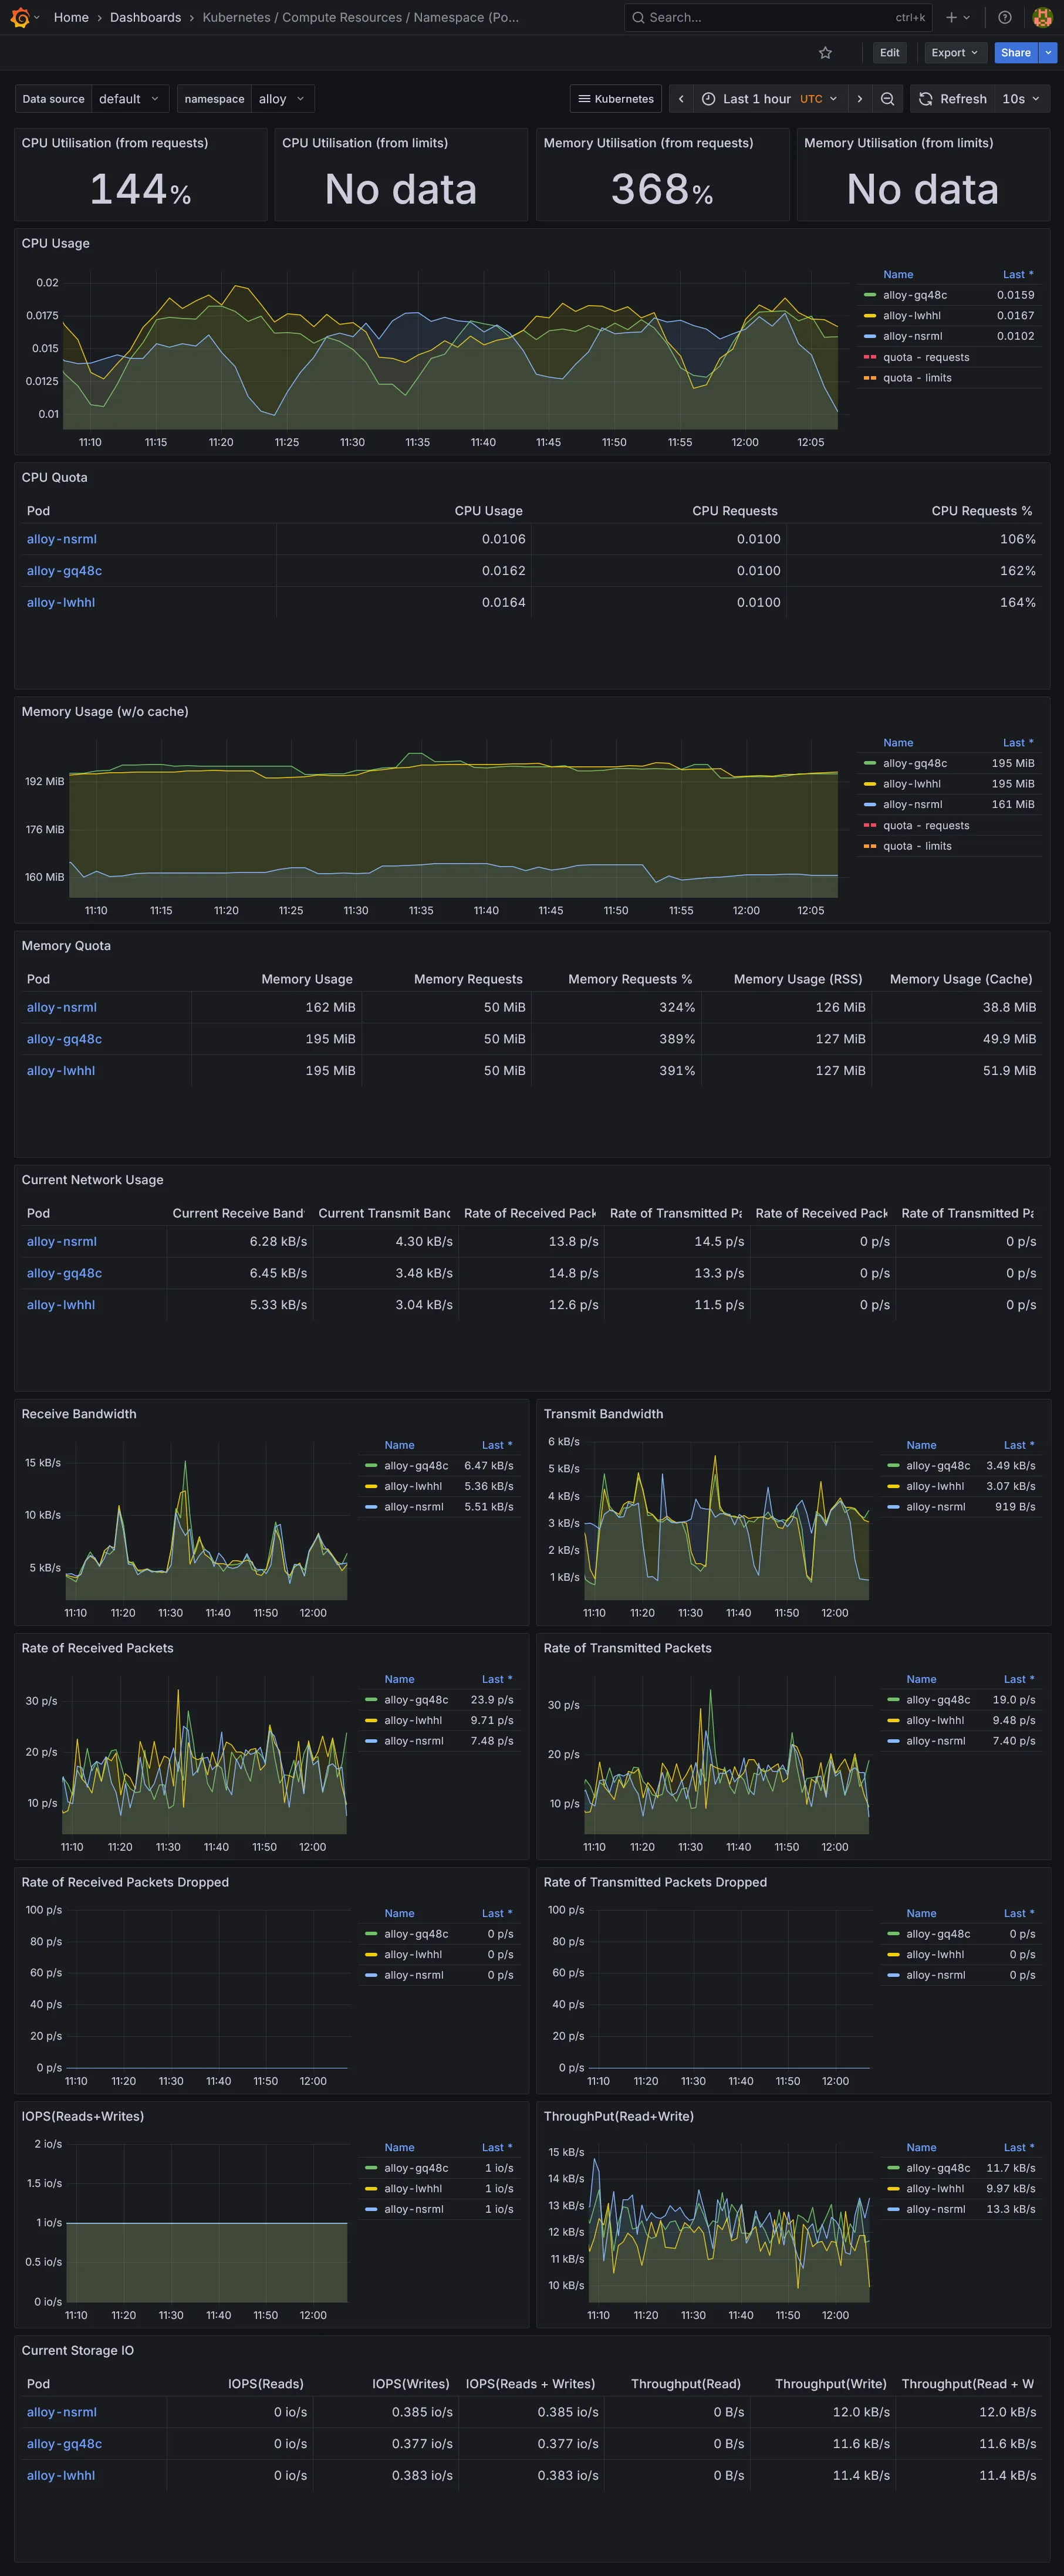Viewport: 1064px width, 2576px height.
Task: Shift time range backward with left arrow
Action: click(681, 99)
